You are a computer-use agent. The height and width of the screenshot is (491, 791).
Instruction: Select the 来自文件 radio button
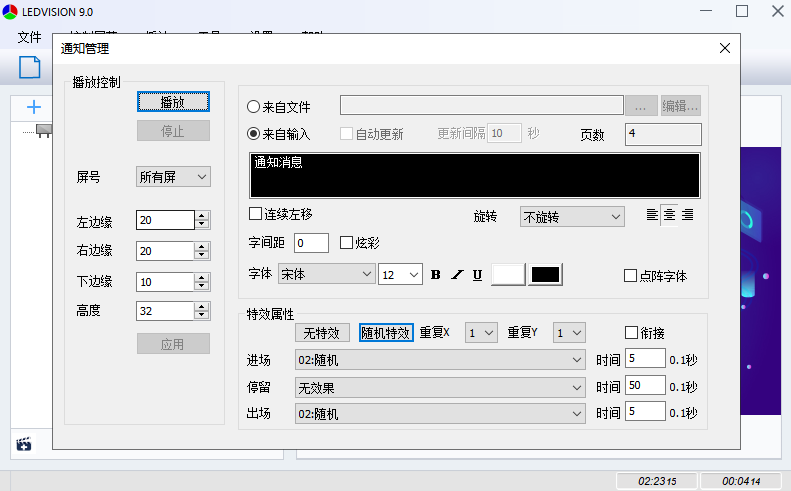[x=254, y=106]
